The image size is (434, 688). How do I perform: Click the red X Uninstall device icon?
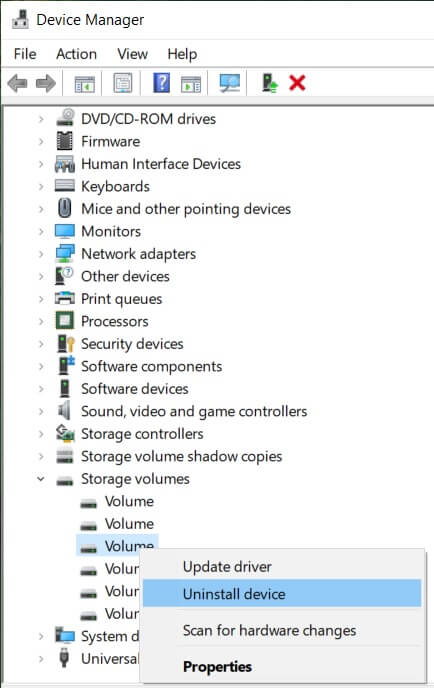[297, 82]
